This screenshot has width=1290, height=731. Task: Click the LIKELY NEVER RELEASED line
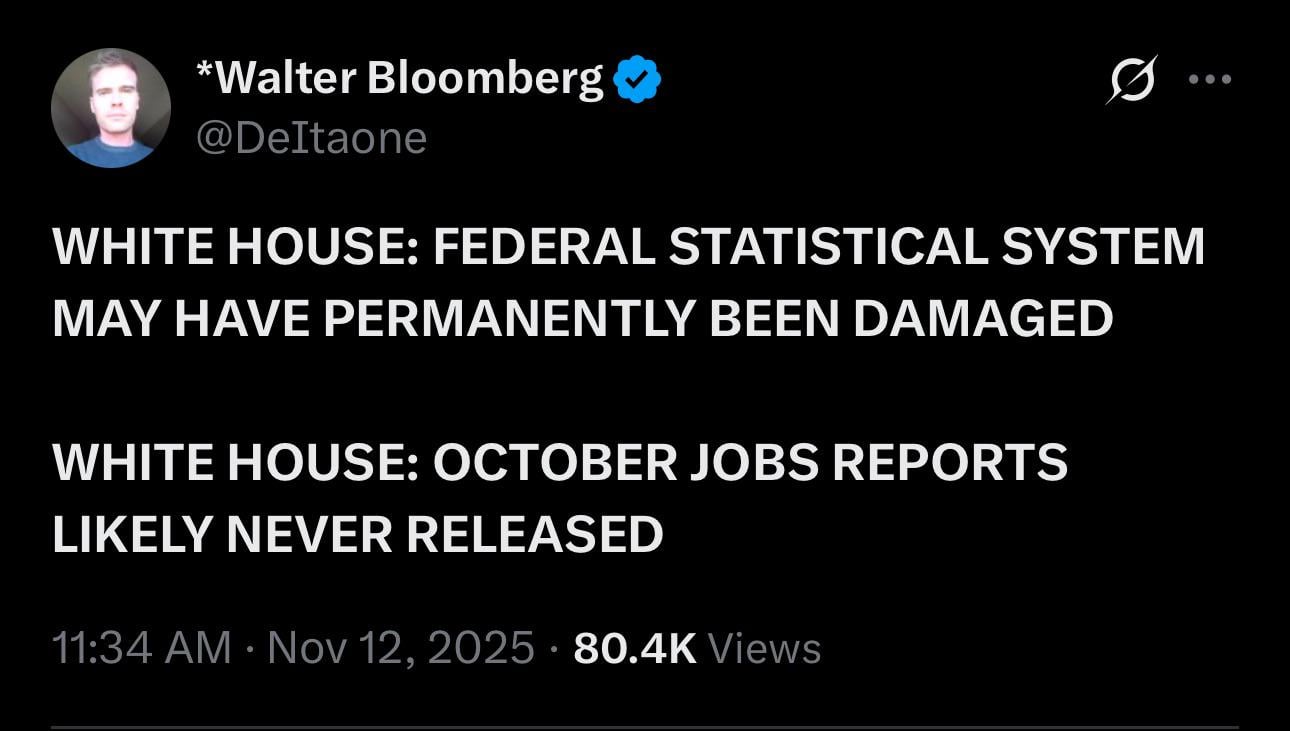point(357,533)
